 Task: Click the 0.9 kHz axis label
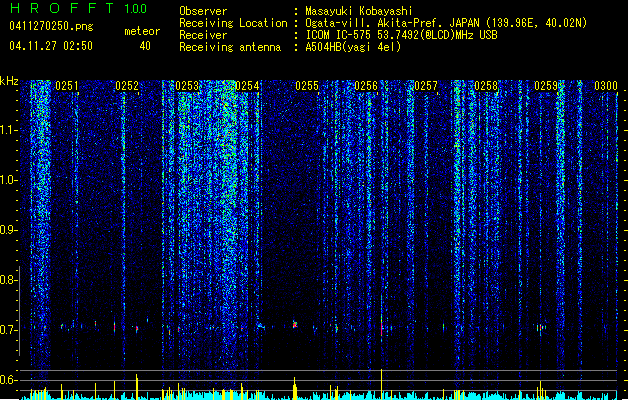[8, 230]
